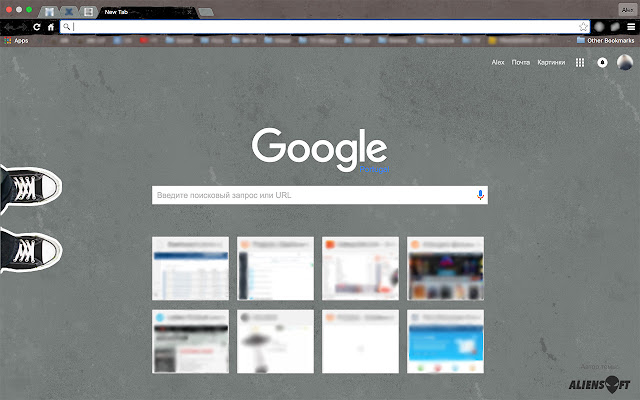
Task: Open the yellow-icon bookmark in bookmarks bar
Action: (x=520, y=40)
